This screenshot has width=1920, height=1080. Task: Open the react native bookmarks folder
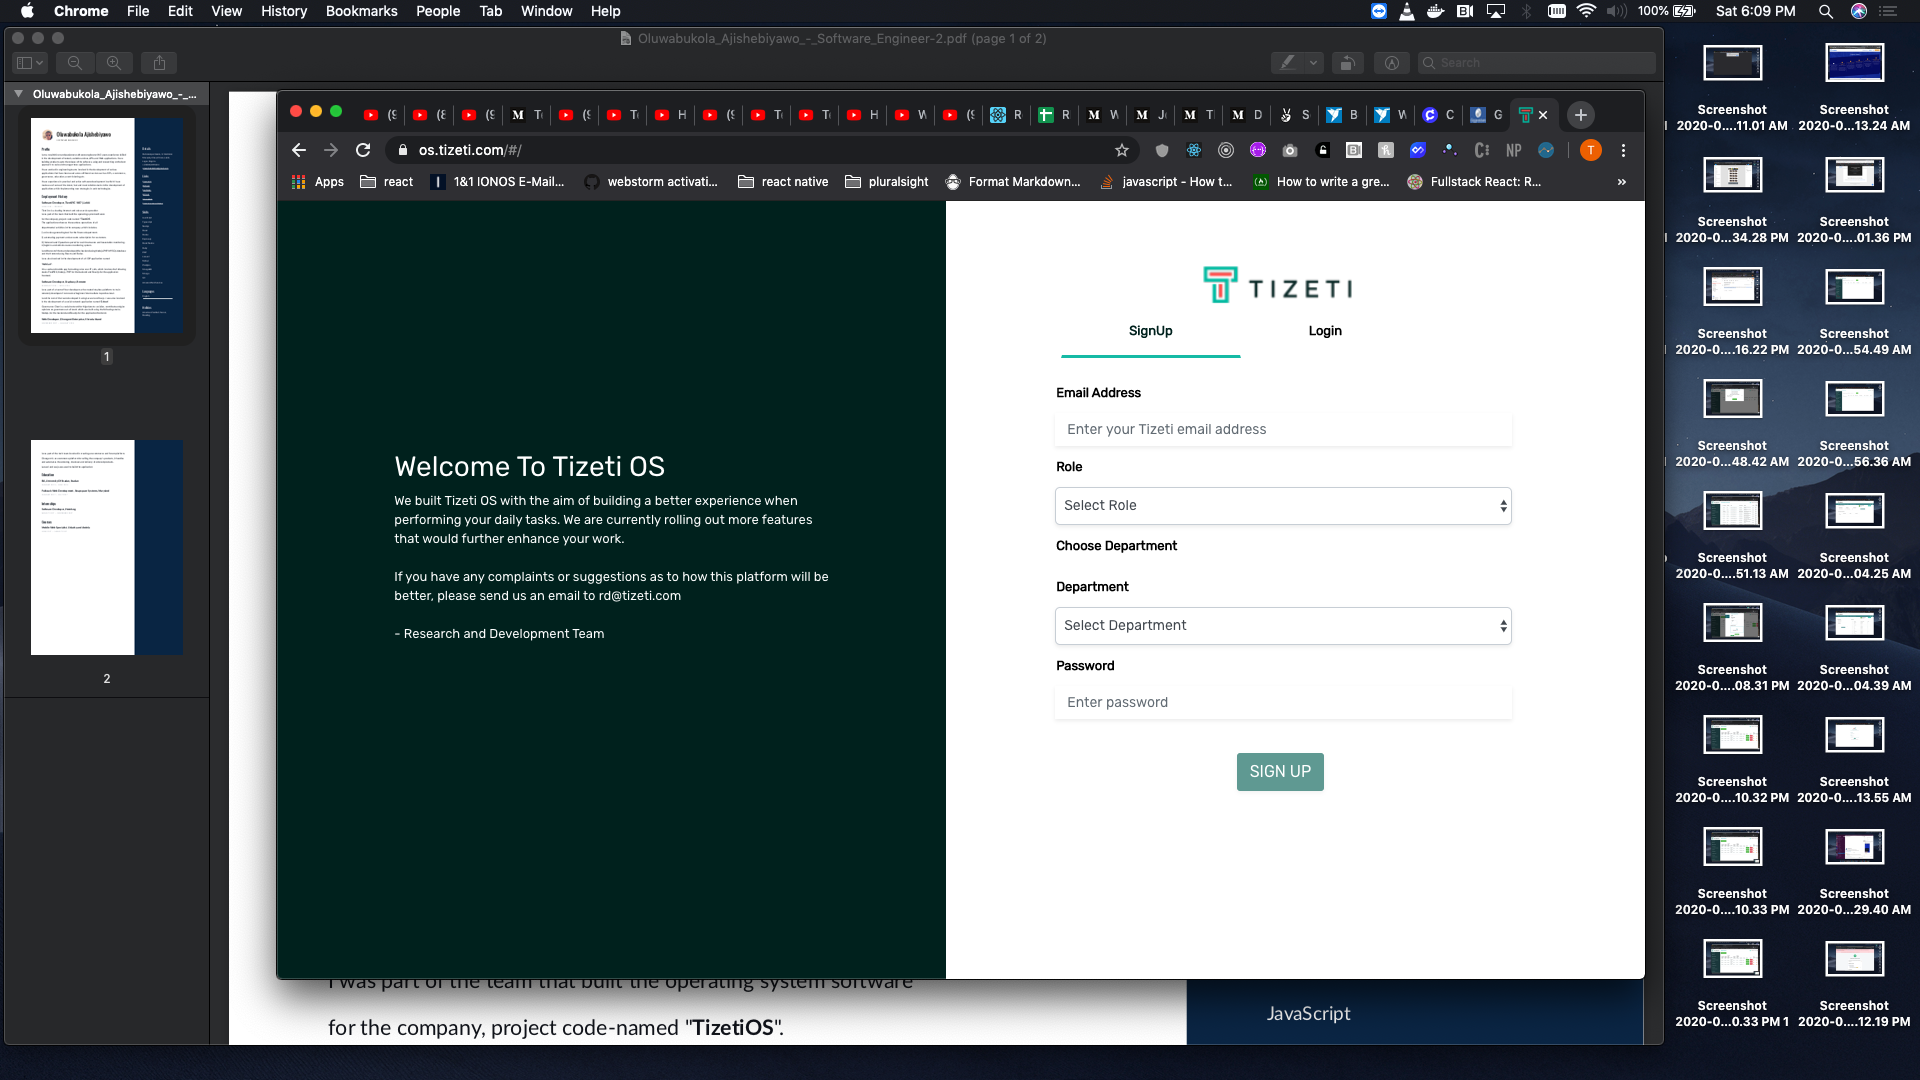(x=783, y=182)
